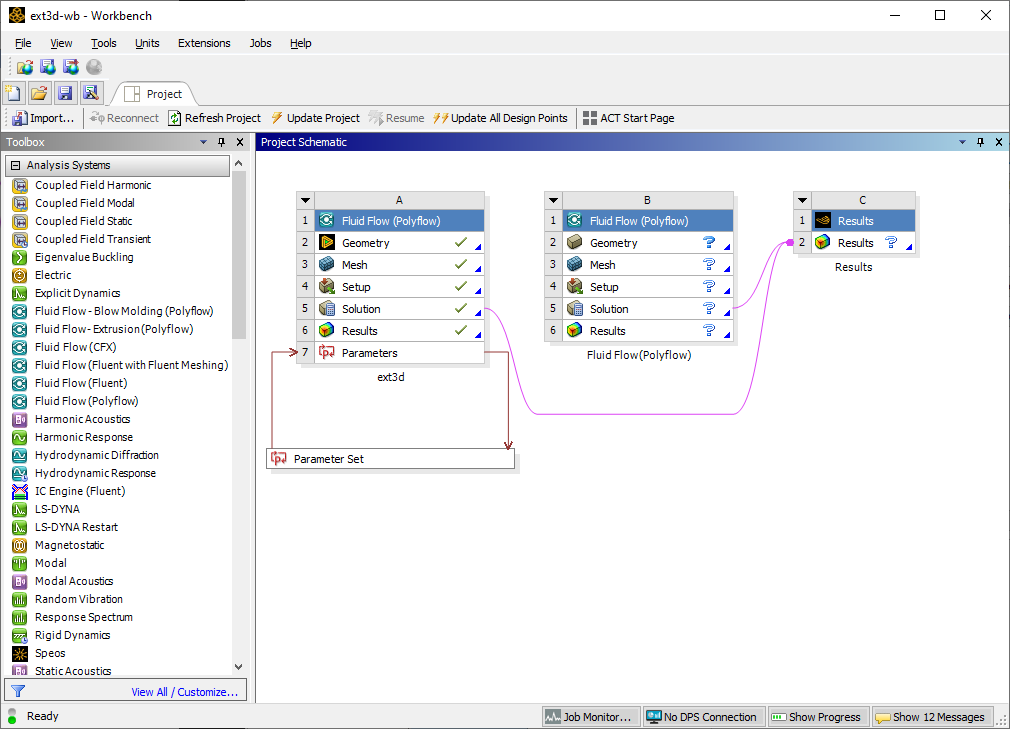Toggle Show Progress in the status bar
This screenshot has height=729, width=1010.
[817, 716]
